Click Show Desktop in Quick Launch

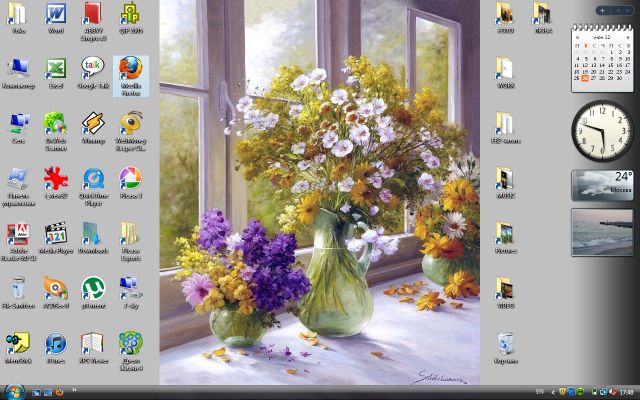point(36,393)
